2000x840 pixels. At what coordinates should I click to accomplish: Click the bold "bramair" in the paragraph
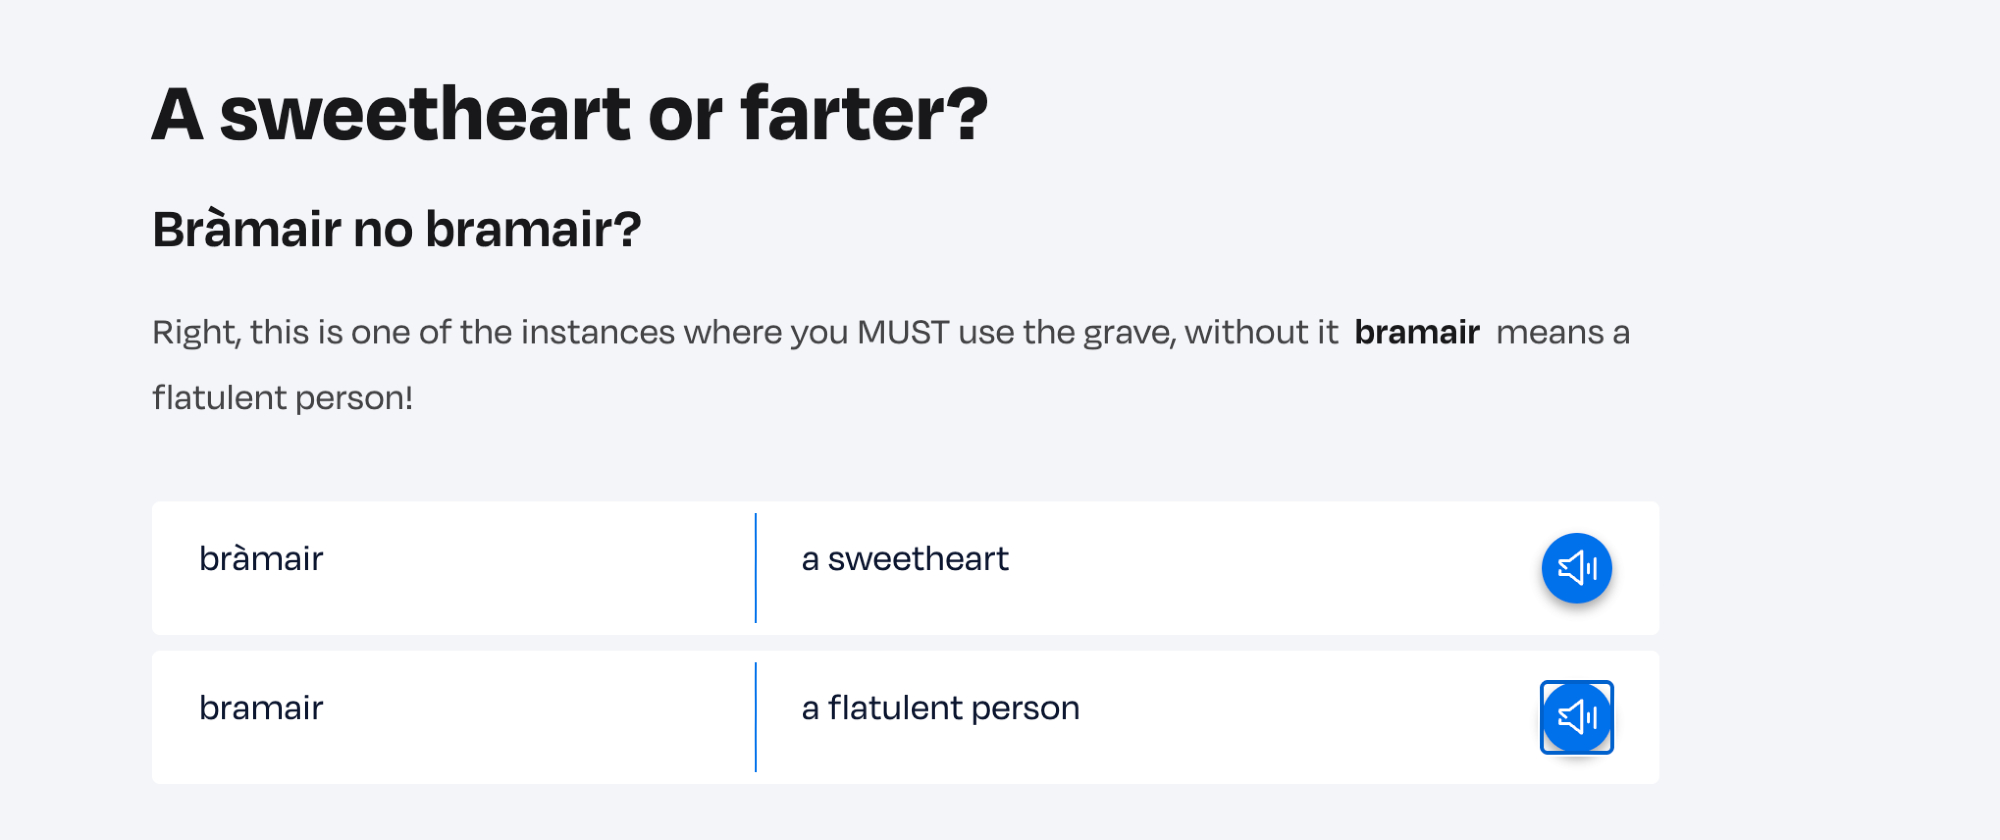point(1416,332)
